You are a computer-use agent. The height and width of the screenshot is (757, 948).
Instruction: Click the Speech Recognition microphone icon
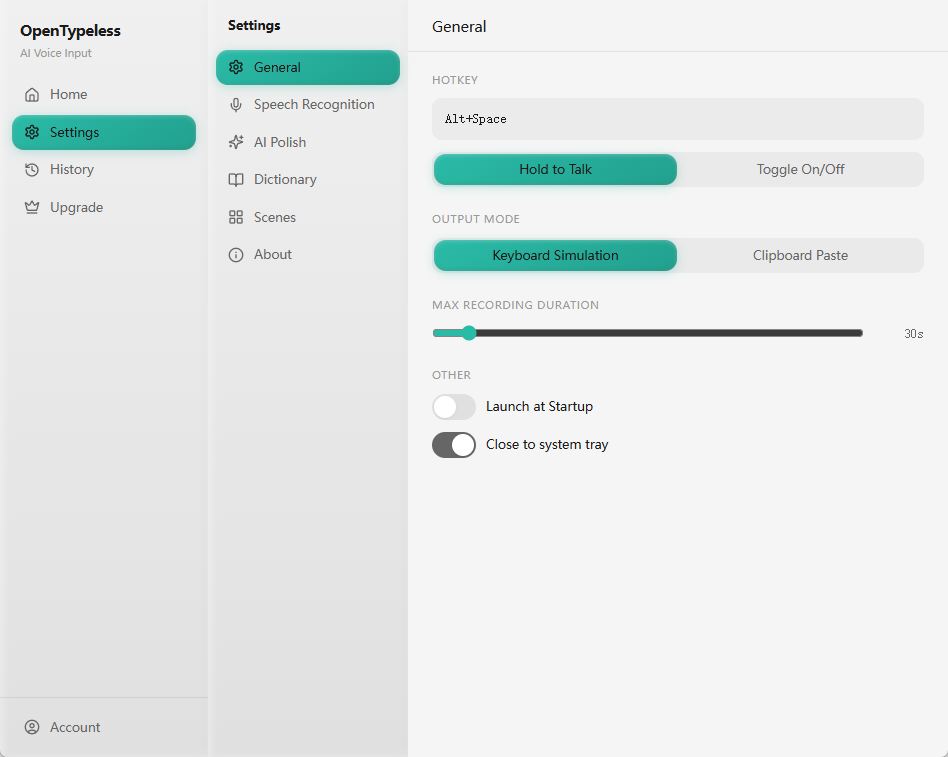236,105
